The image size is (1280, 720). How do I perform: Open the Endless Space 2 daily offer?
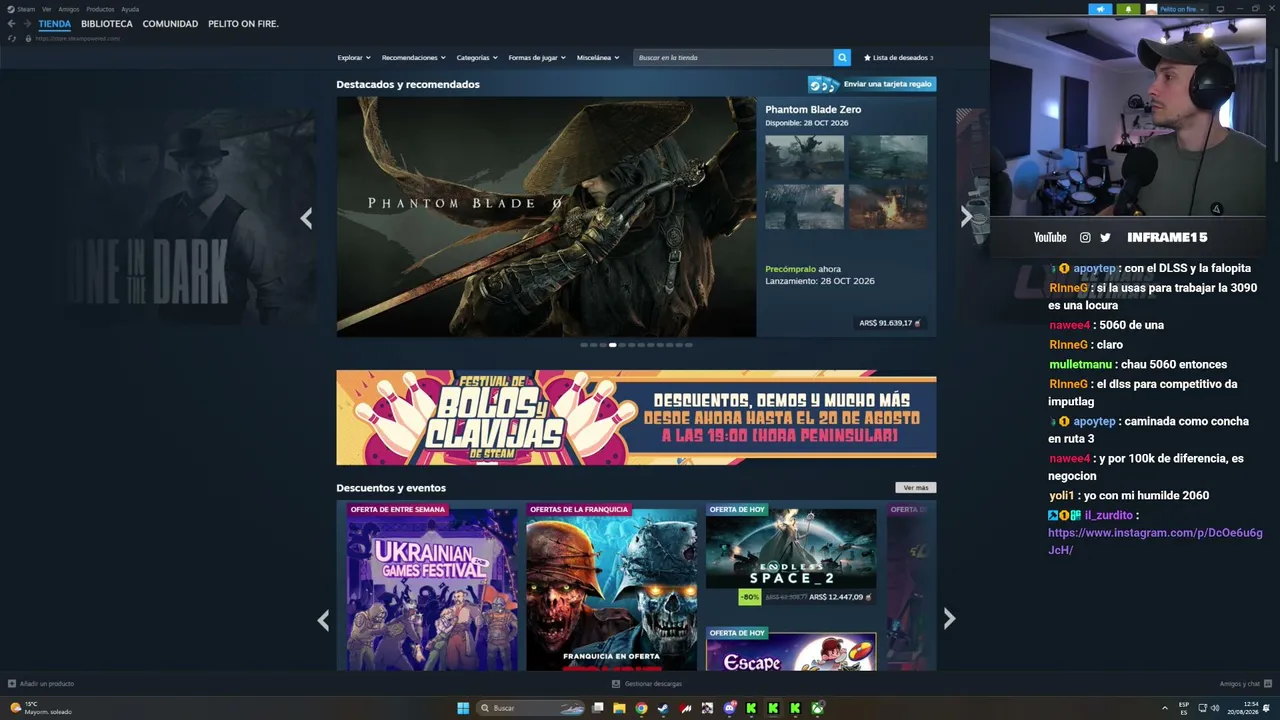[791, 555]
